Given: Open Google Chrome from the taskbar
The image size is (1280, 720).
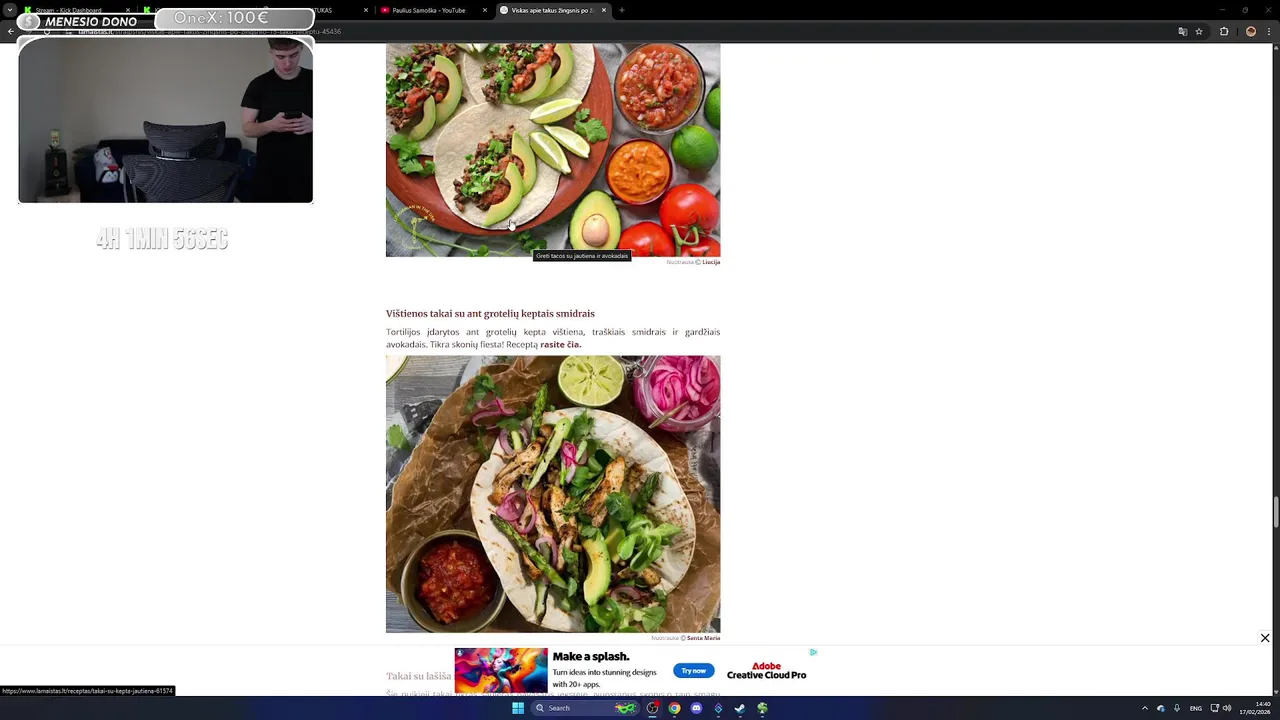Looking at the screenshot, I should 674,708.
